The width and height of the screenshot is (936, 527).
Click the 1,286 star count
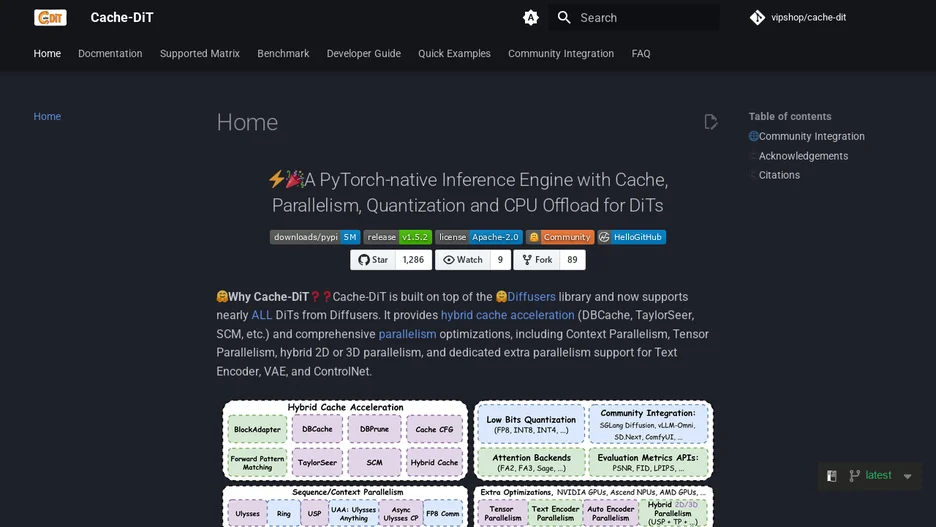tap(413, 260)
